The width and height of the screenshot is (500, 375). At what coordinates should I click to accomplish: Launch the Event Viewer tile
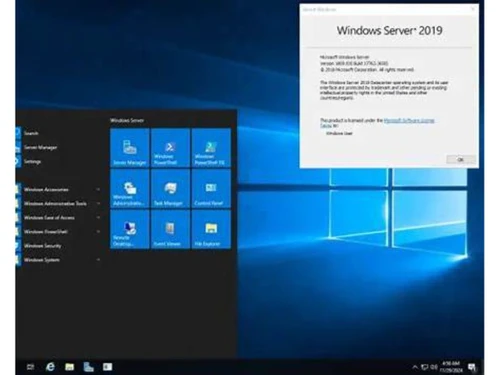[170, 229]
